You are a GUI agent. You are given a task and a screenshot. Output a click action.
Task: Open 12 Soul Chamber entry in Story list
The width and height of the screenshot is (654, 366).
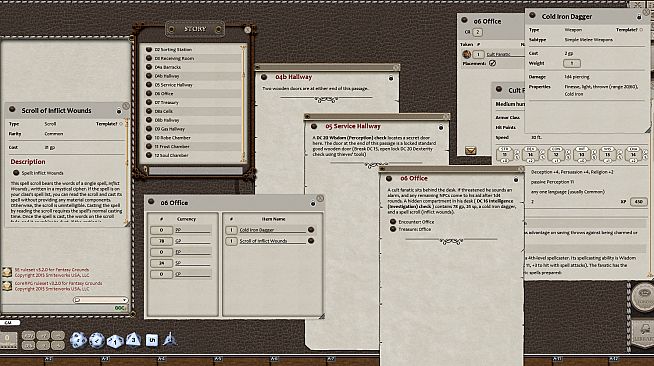point(171,155)
